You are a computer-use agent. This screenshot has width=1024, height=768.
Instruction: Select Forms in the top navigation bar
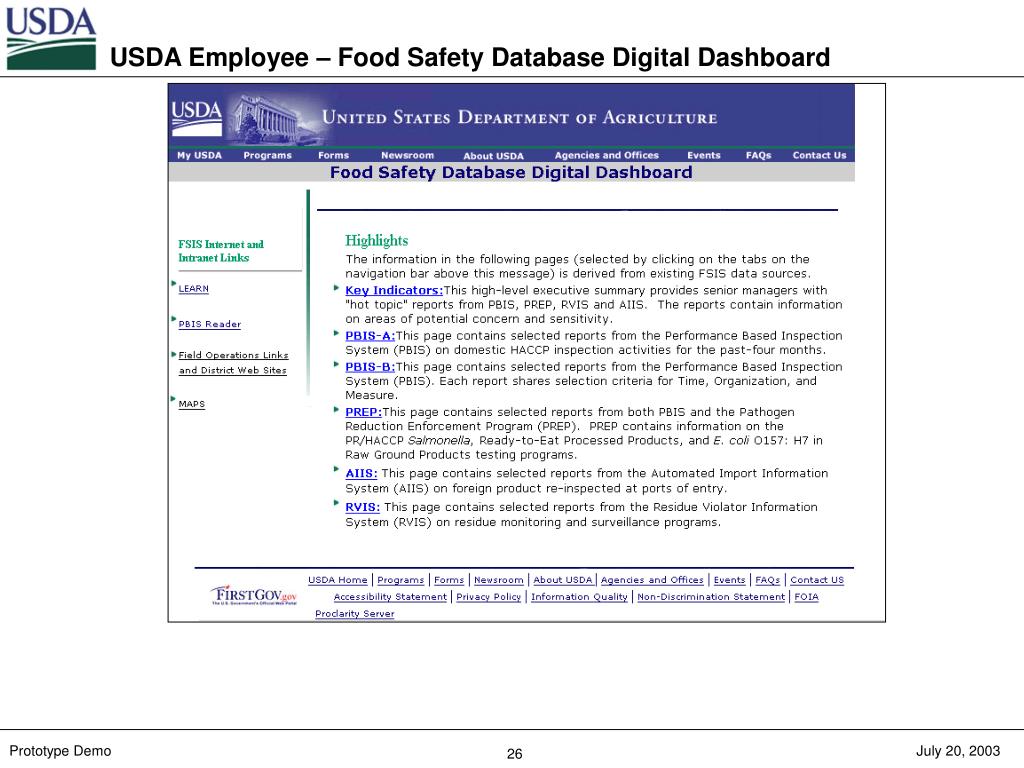coord(333,155)
